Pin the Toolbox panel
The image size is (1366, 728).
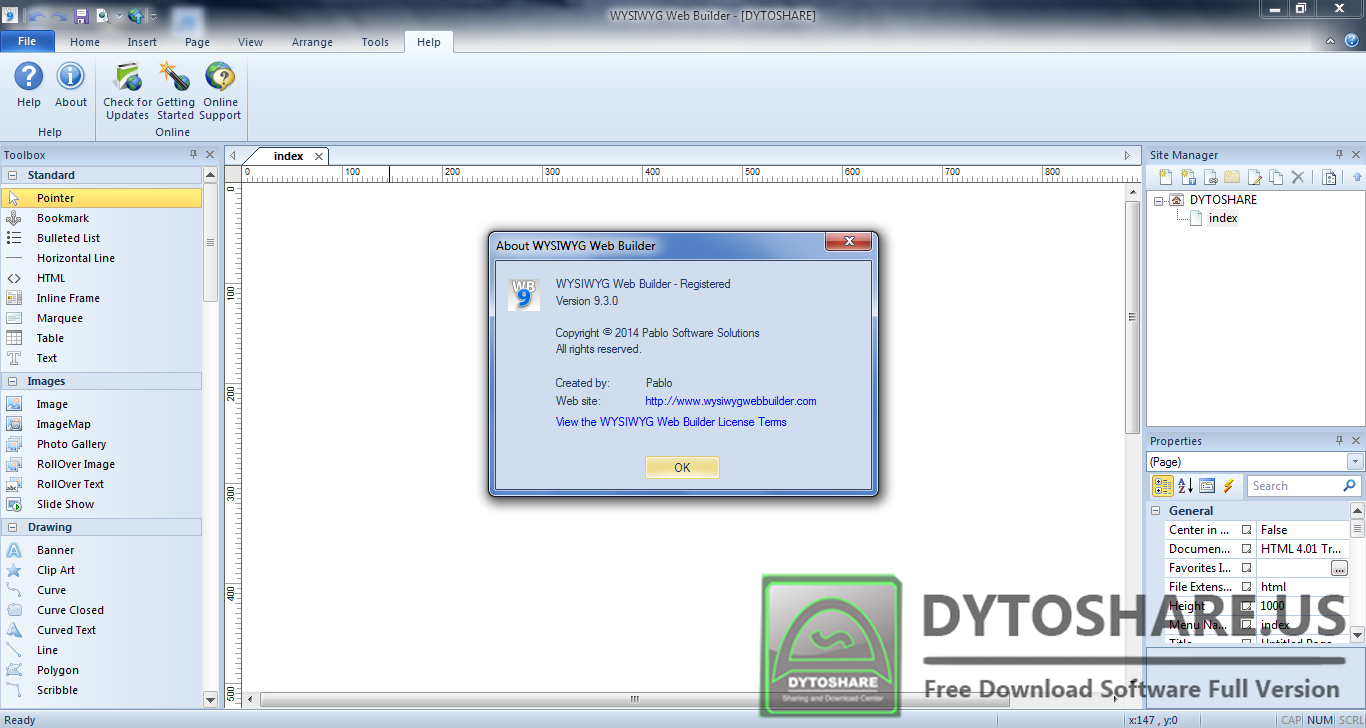(x=193, y=155)
